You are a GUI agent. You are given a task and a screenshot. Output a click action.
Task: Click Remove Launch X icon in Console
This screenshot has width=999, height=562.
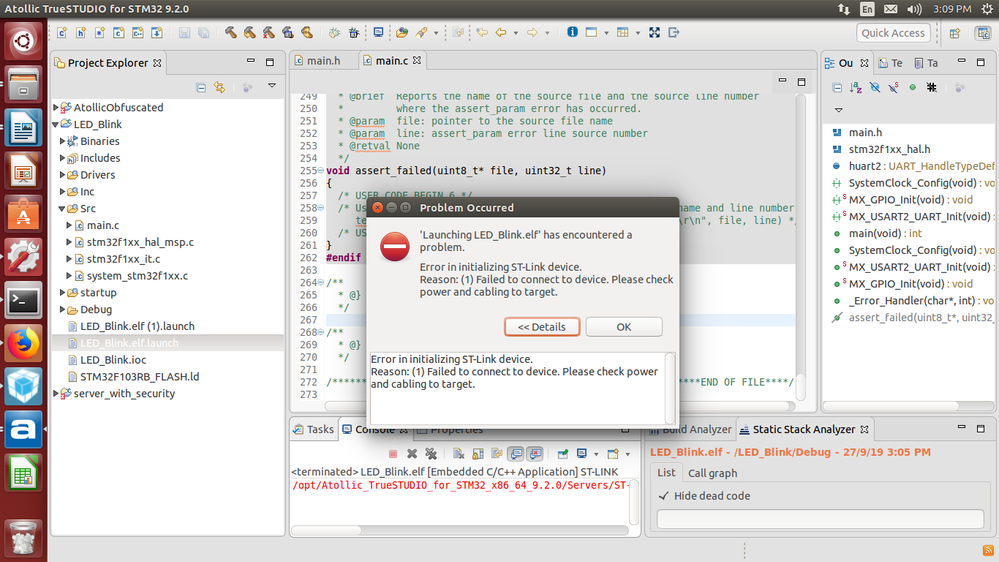coord(412,454)
